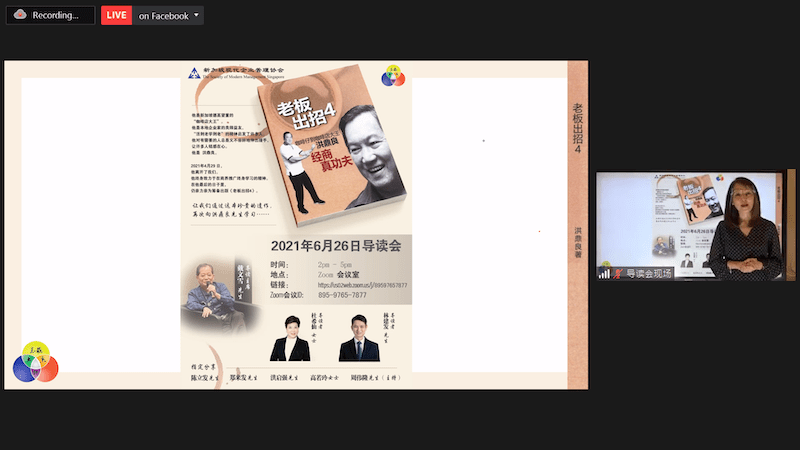Click the signal strength bars icon
800x450 pixels.
click(x=605, y=273)
